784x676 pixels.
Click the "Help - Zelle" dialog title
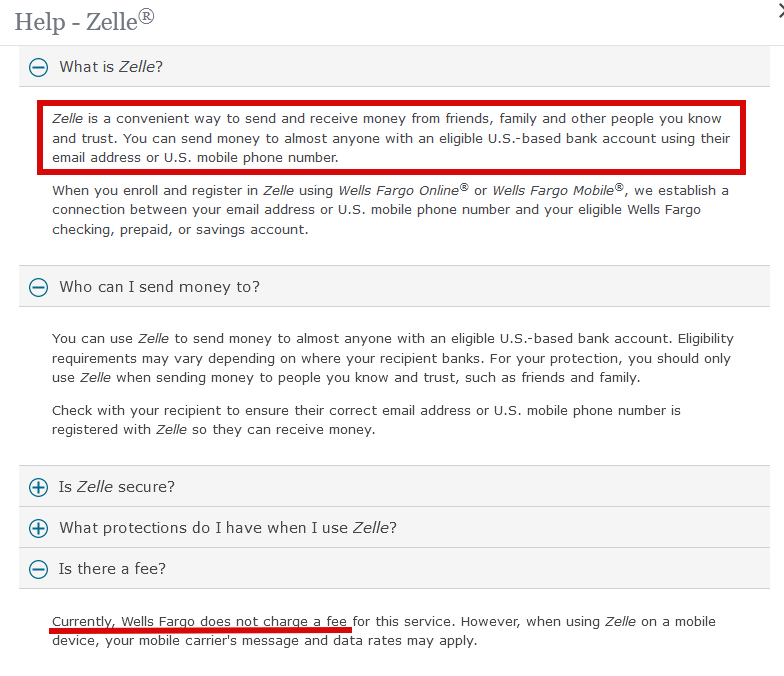(84, 22)
